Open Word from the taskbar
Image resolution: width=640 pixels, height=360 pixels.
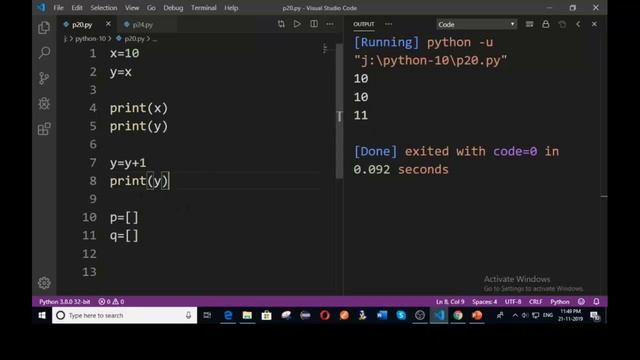(x=382, y=315)
